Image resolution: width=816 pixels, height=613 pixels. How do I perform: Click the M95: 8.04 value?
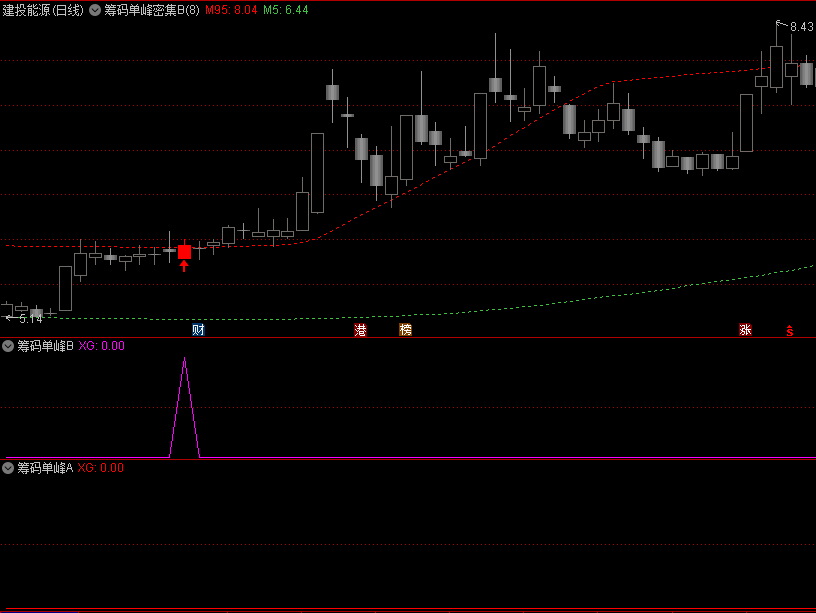pos(231,10)
